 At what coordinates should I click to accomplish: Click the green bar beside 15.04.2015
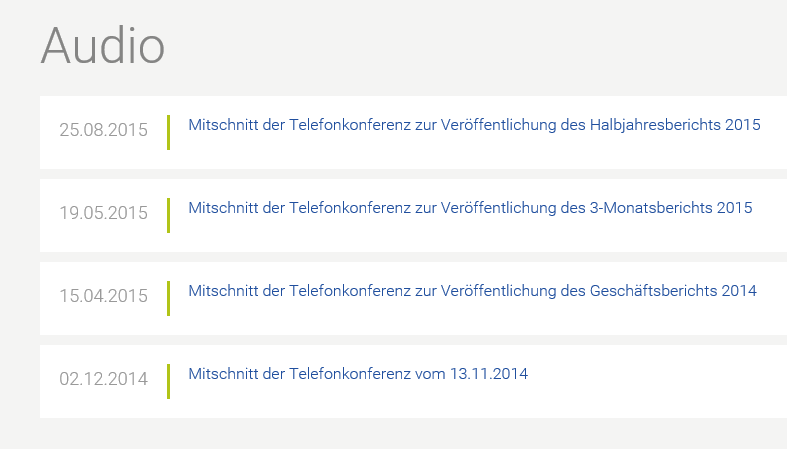coord(168,298)
